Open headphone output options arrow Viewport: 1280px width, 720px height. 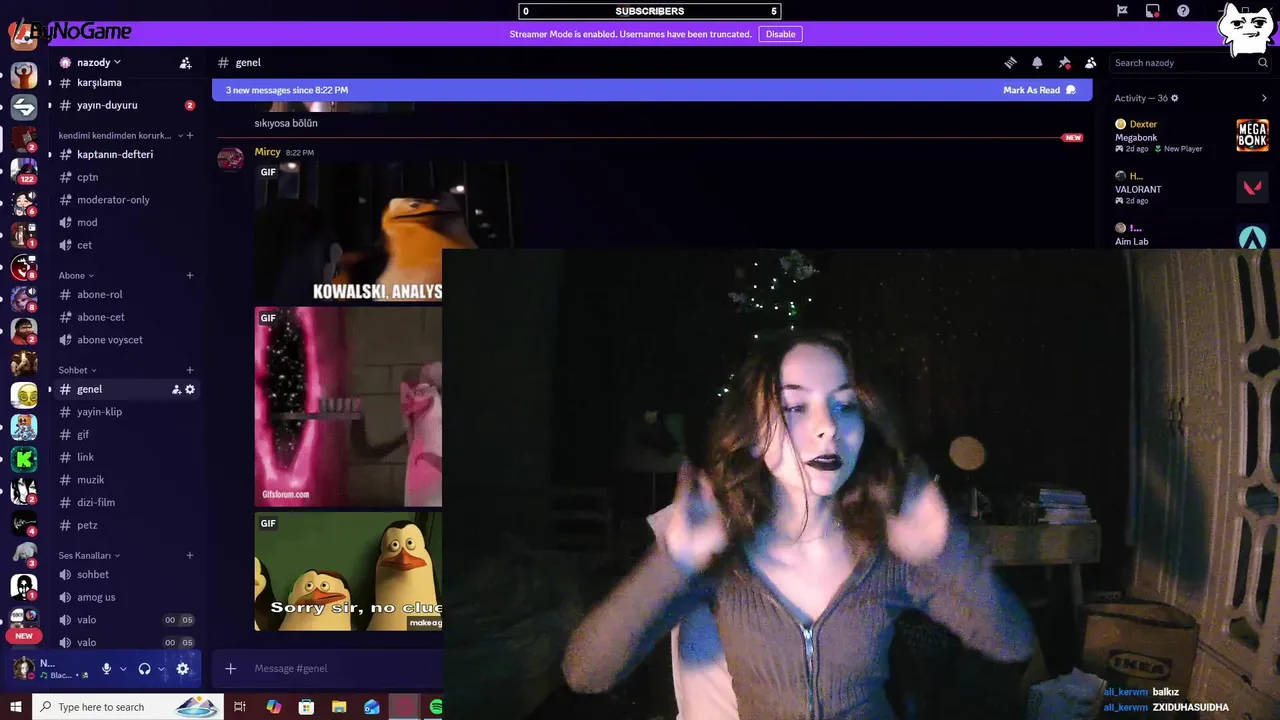tap(161, 669)
